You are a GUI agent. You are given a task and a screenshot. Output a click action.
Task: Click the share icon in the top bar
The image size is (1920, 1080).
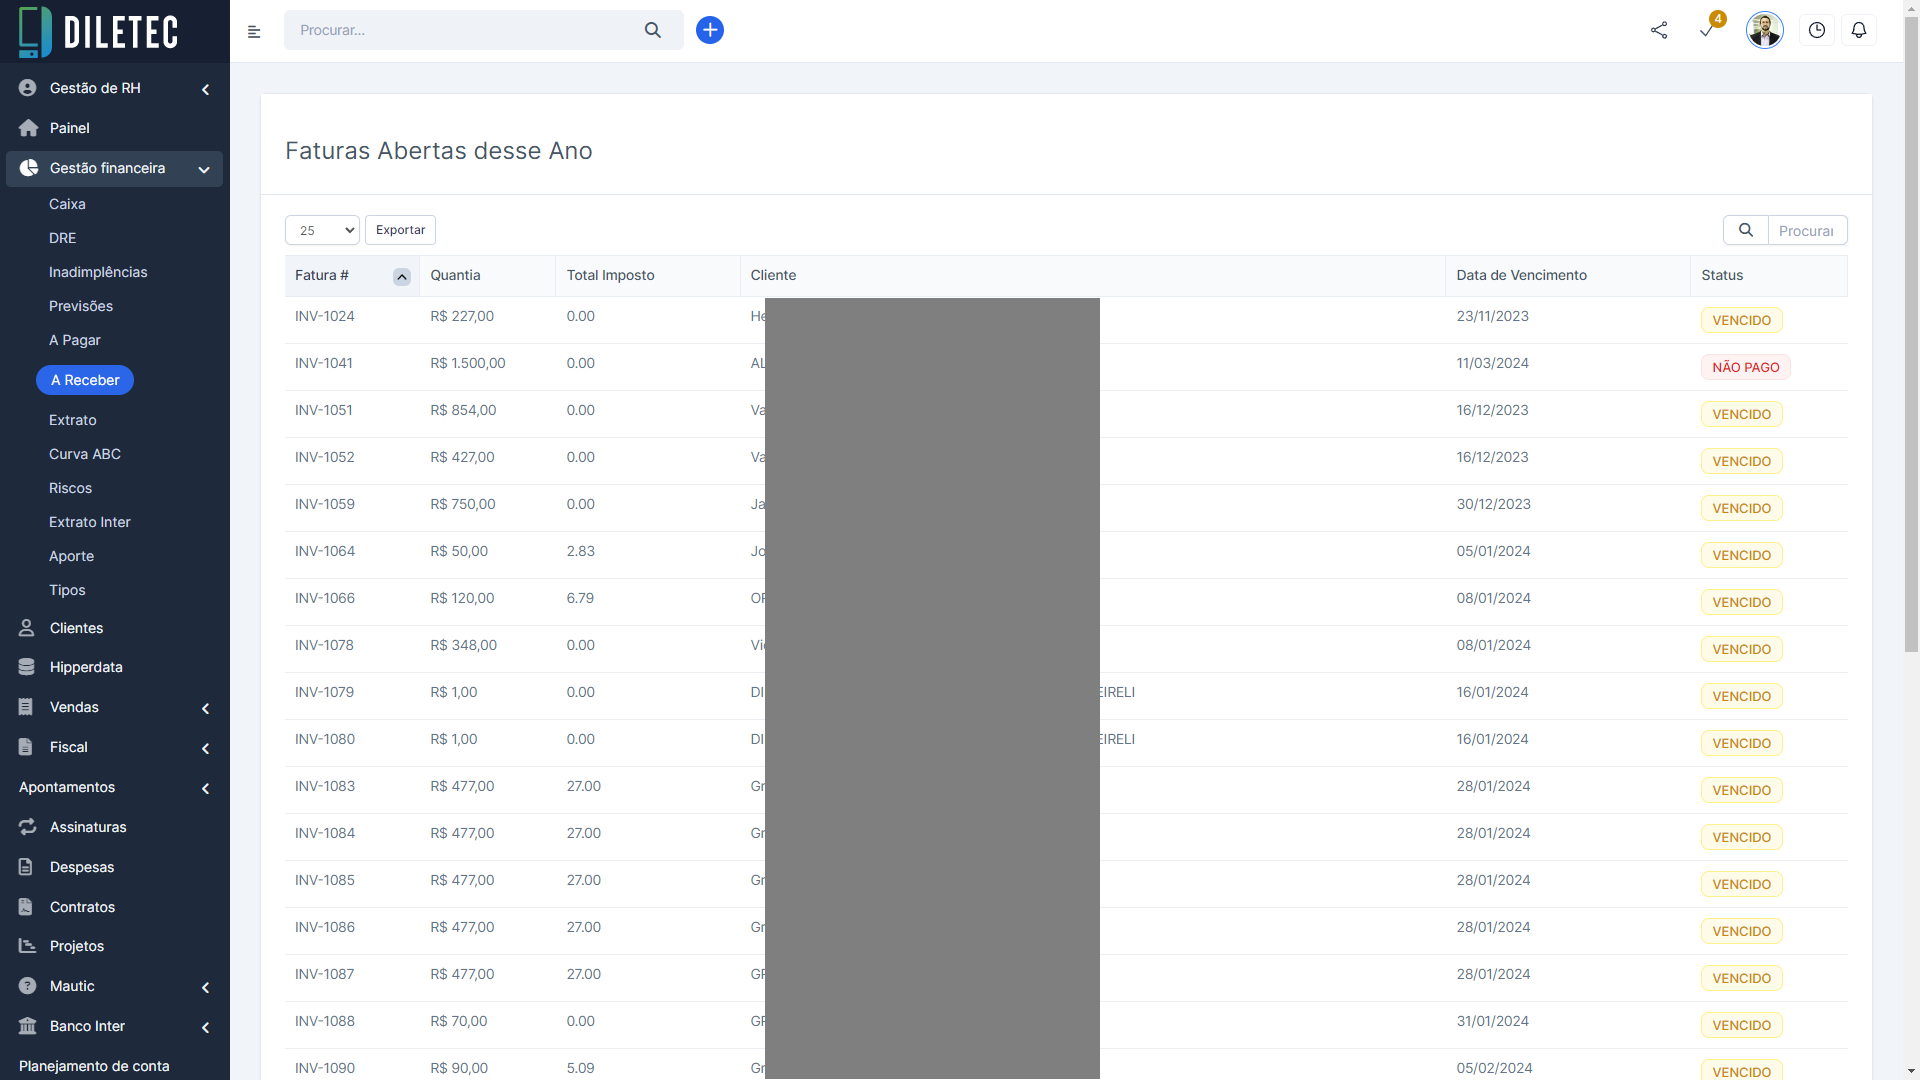pyautogui.click(x=1659, y=30)
